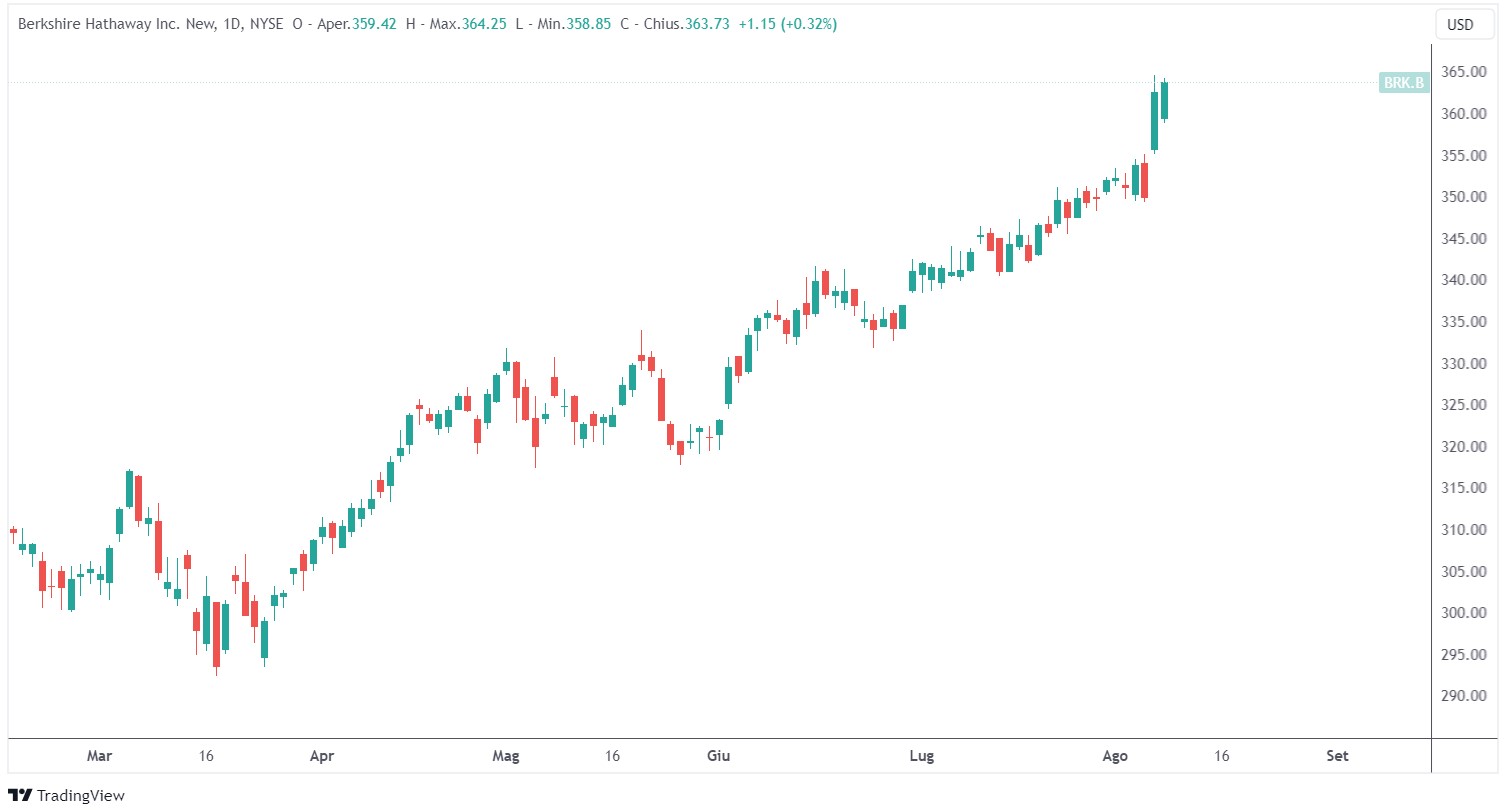Click the last green candle on chart

pyautogui.click(x=1165, y=100)
